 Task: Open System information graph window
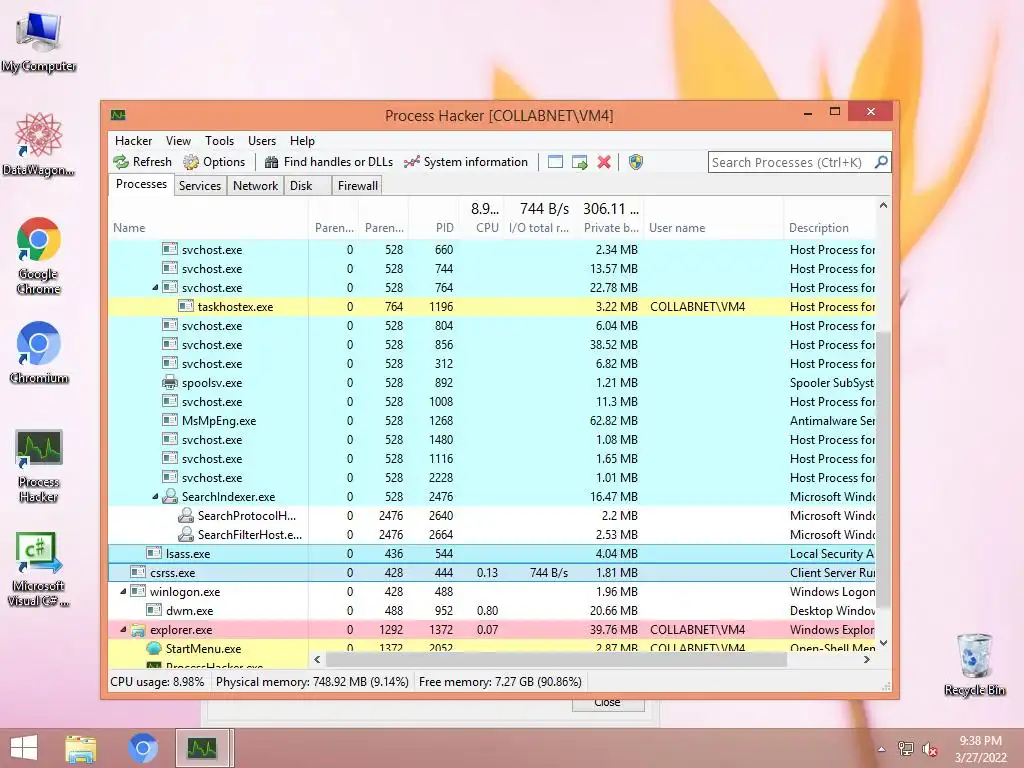pos(466,162)
